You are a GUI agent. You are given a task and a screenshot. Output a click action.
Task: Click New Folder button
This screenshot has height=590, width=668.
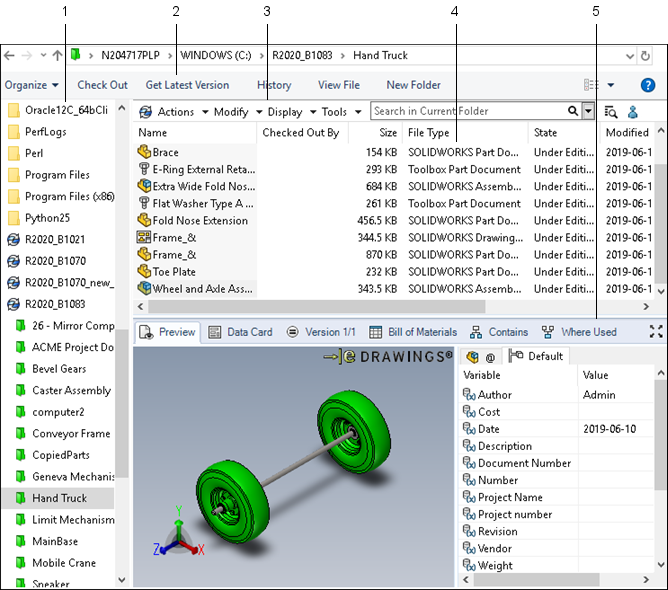(414, 85)
